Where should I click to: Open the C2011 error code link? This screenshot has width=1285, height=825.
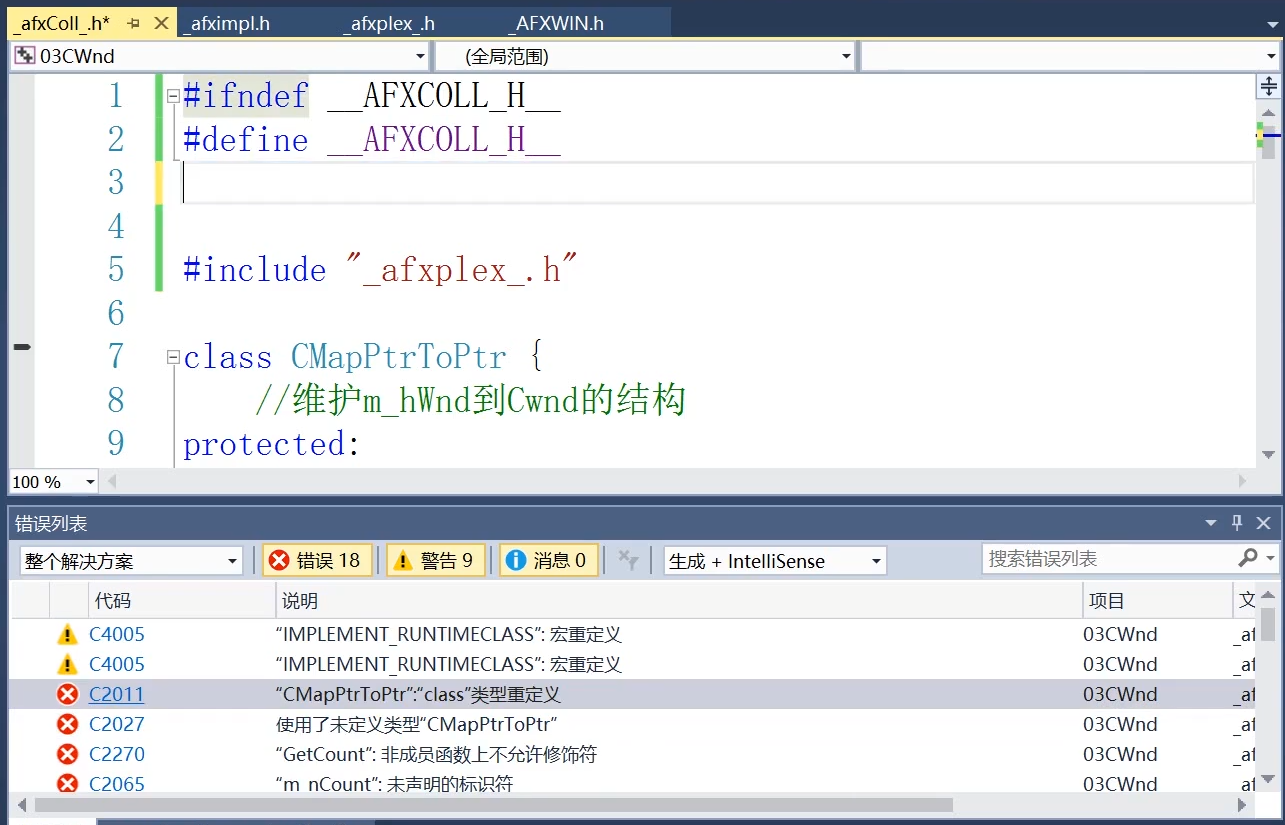(x=117, y=694)
